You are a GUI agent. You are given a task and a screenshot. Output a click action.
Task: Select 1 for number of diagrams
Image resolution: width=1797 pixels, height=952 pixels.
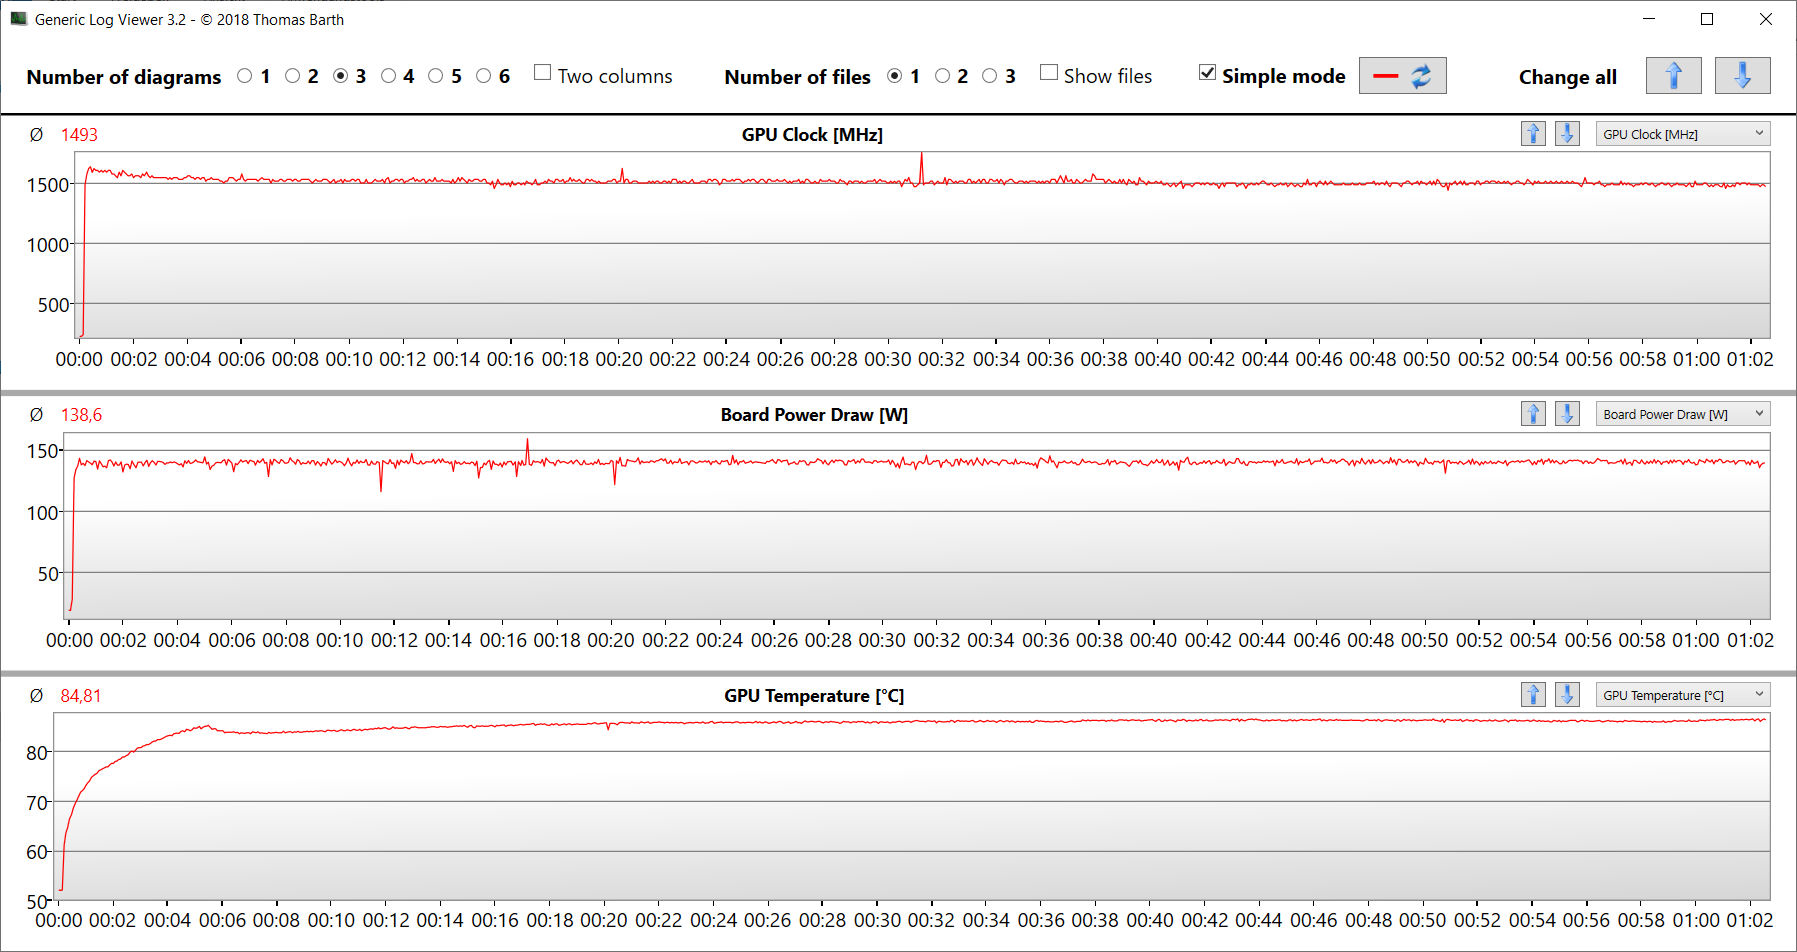(245, 76)
